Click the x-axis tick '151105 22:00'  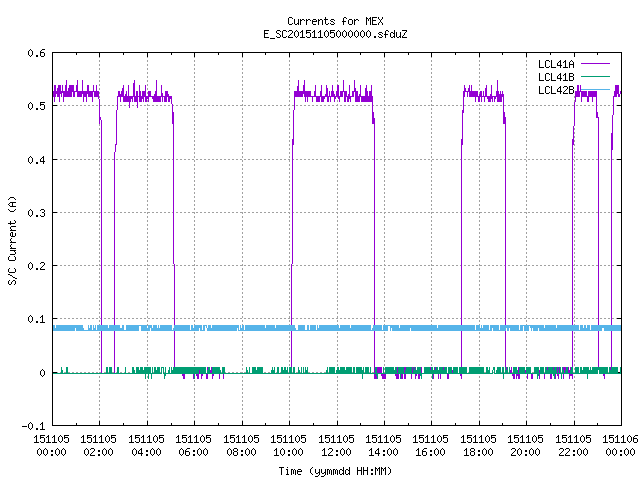(x=573, y=445)
